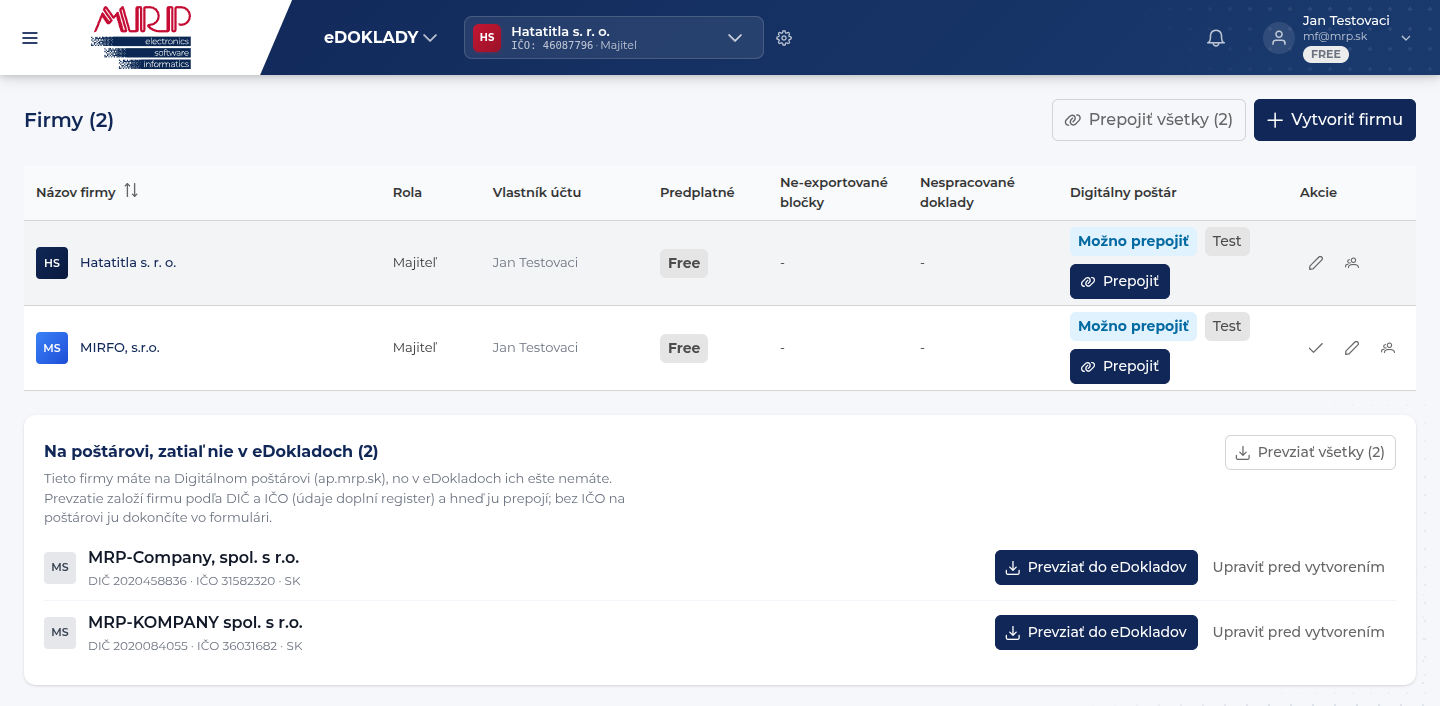This screenshot has height=706, width=1440.
Task: Click the Free badge in Hatatitla row
Action: click(x=684, y=263)
